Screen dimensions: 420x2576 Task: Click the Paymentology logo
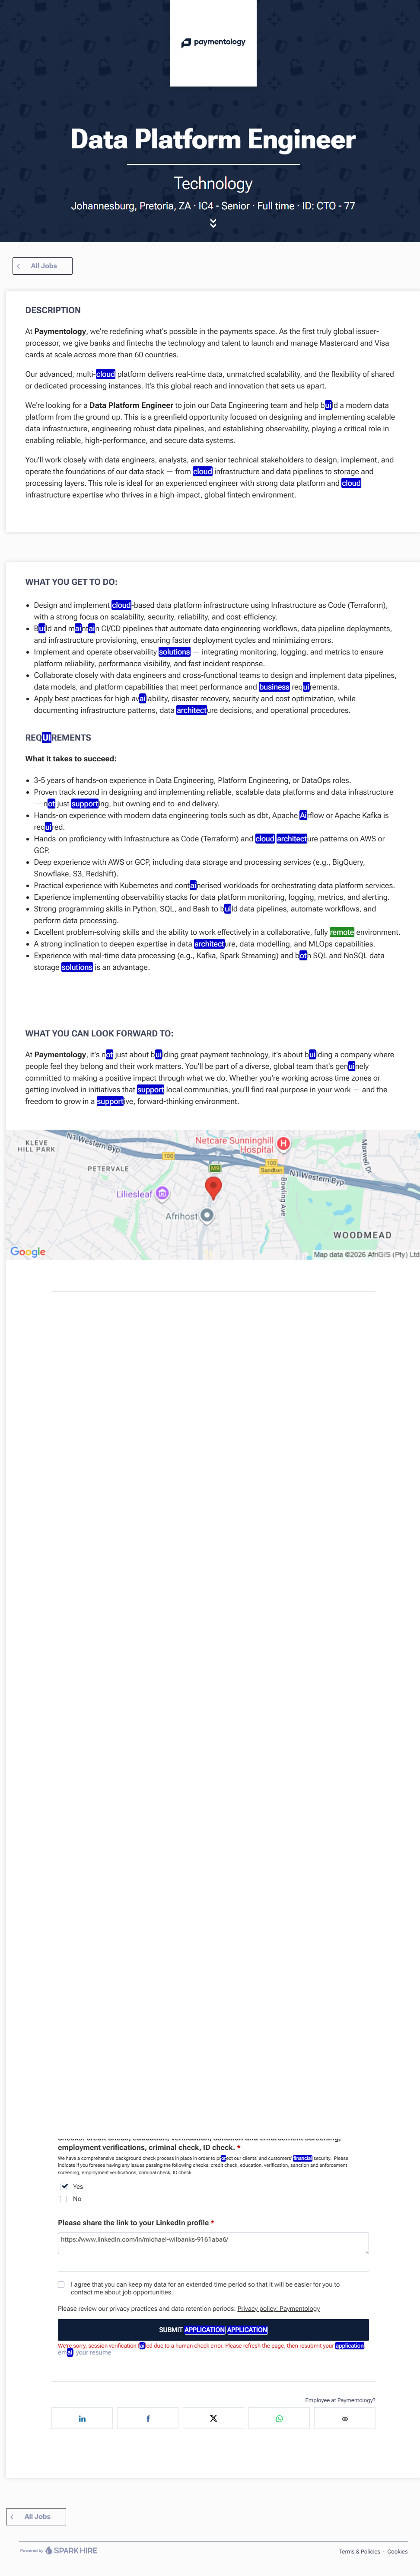click(x=213, y=42)
